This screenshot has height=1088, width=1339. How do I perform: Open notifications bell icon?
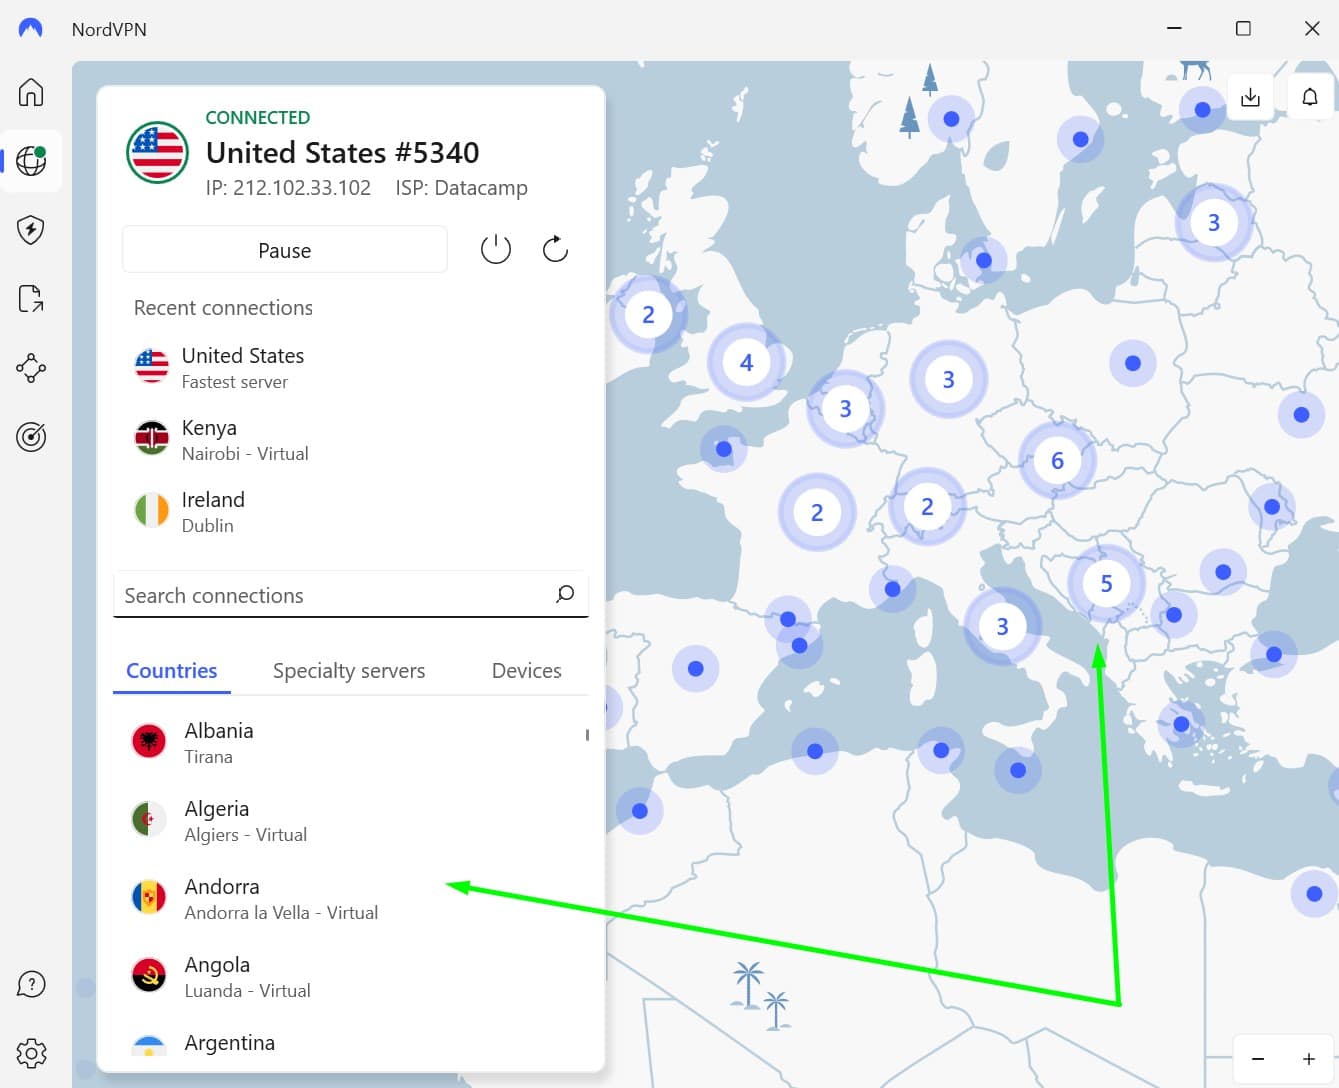(1310, 97)
